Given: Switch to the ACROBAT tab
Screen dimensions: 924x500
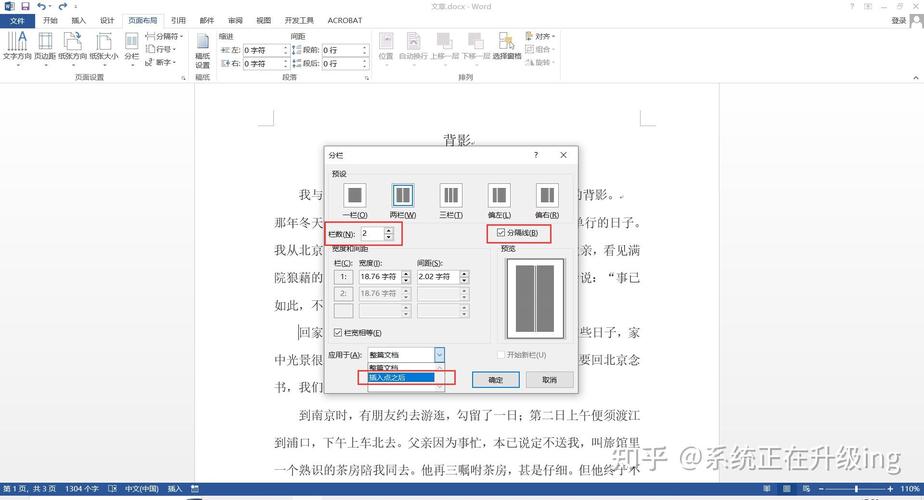Looking at the screenshot, I should (x=345, y=21).
